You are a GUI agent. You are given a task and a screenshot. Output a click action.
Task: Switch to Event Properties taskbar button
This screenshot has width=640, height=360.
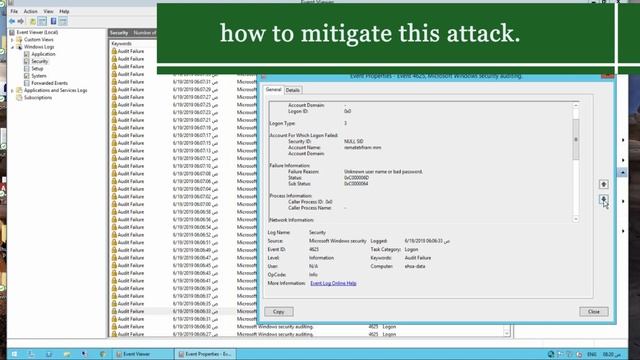point(205,354)
